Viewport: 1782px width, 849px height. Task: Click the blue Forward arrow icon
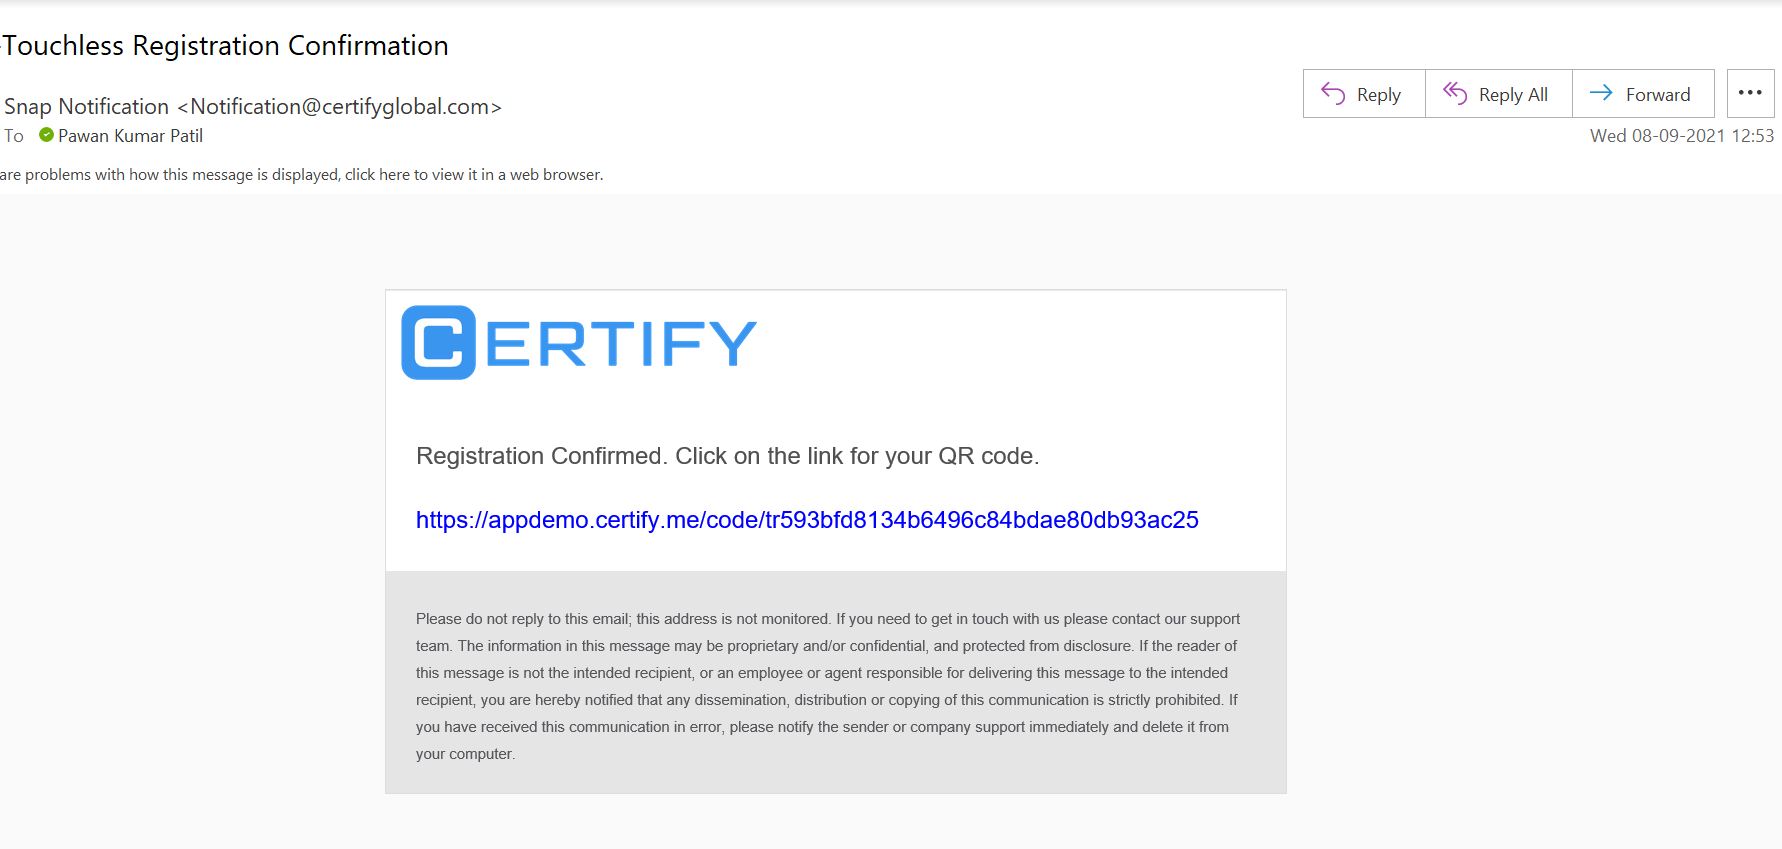[1601, 93]
